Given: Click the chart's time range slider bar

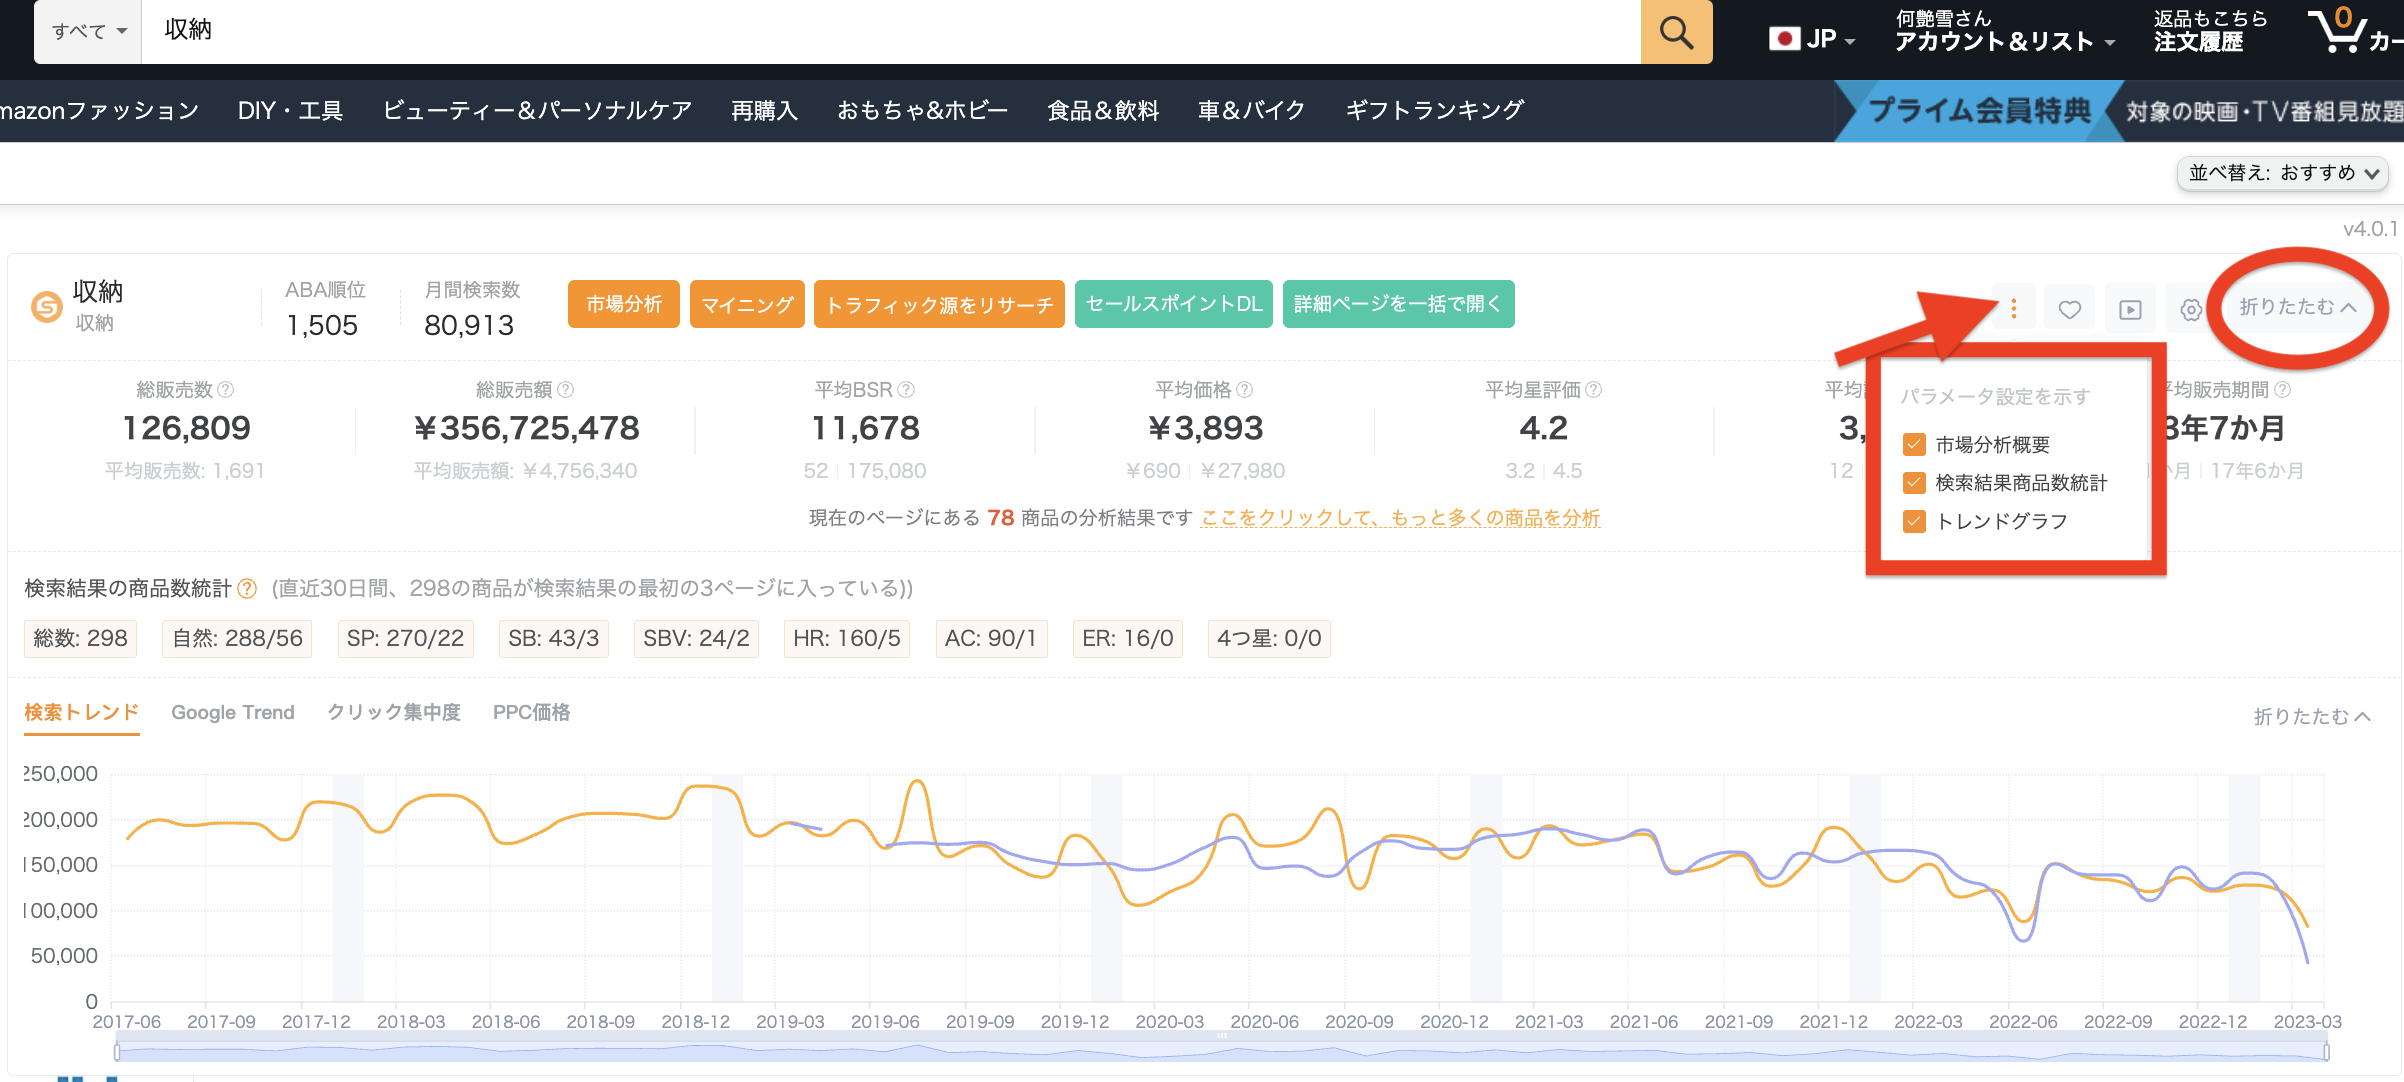Looking at the screenshot, I should pos(1222,1051).
